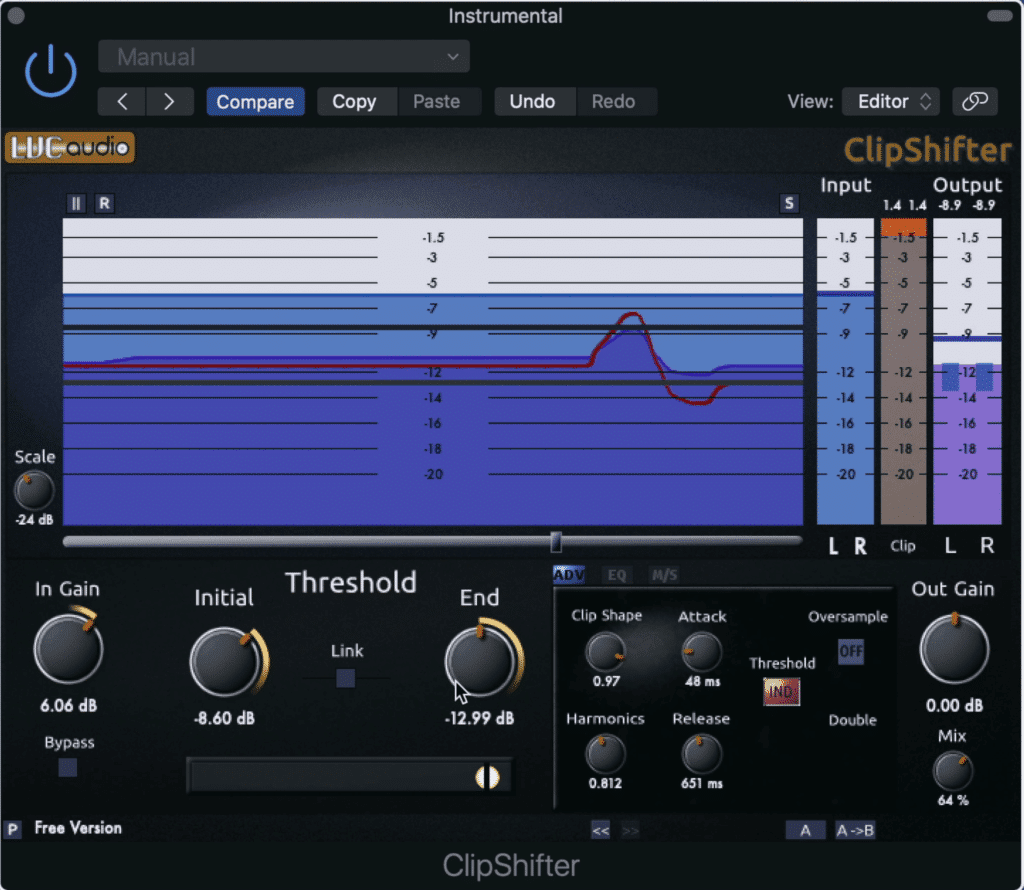Switch to the ADV tab
The image size is (1024, 890).
coord(569,575)
